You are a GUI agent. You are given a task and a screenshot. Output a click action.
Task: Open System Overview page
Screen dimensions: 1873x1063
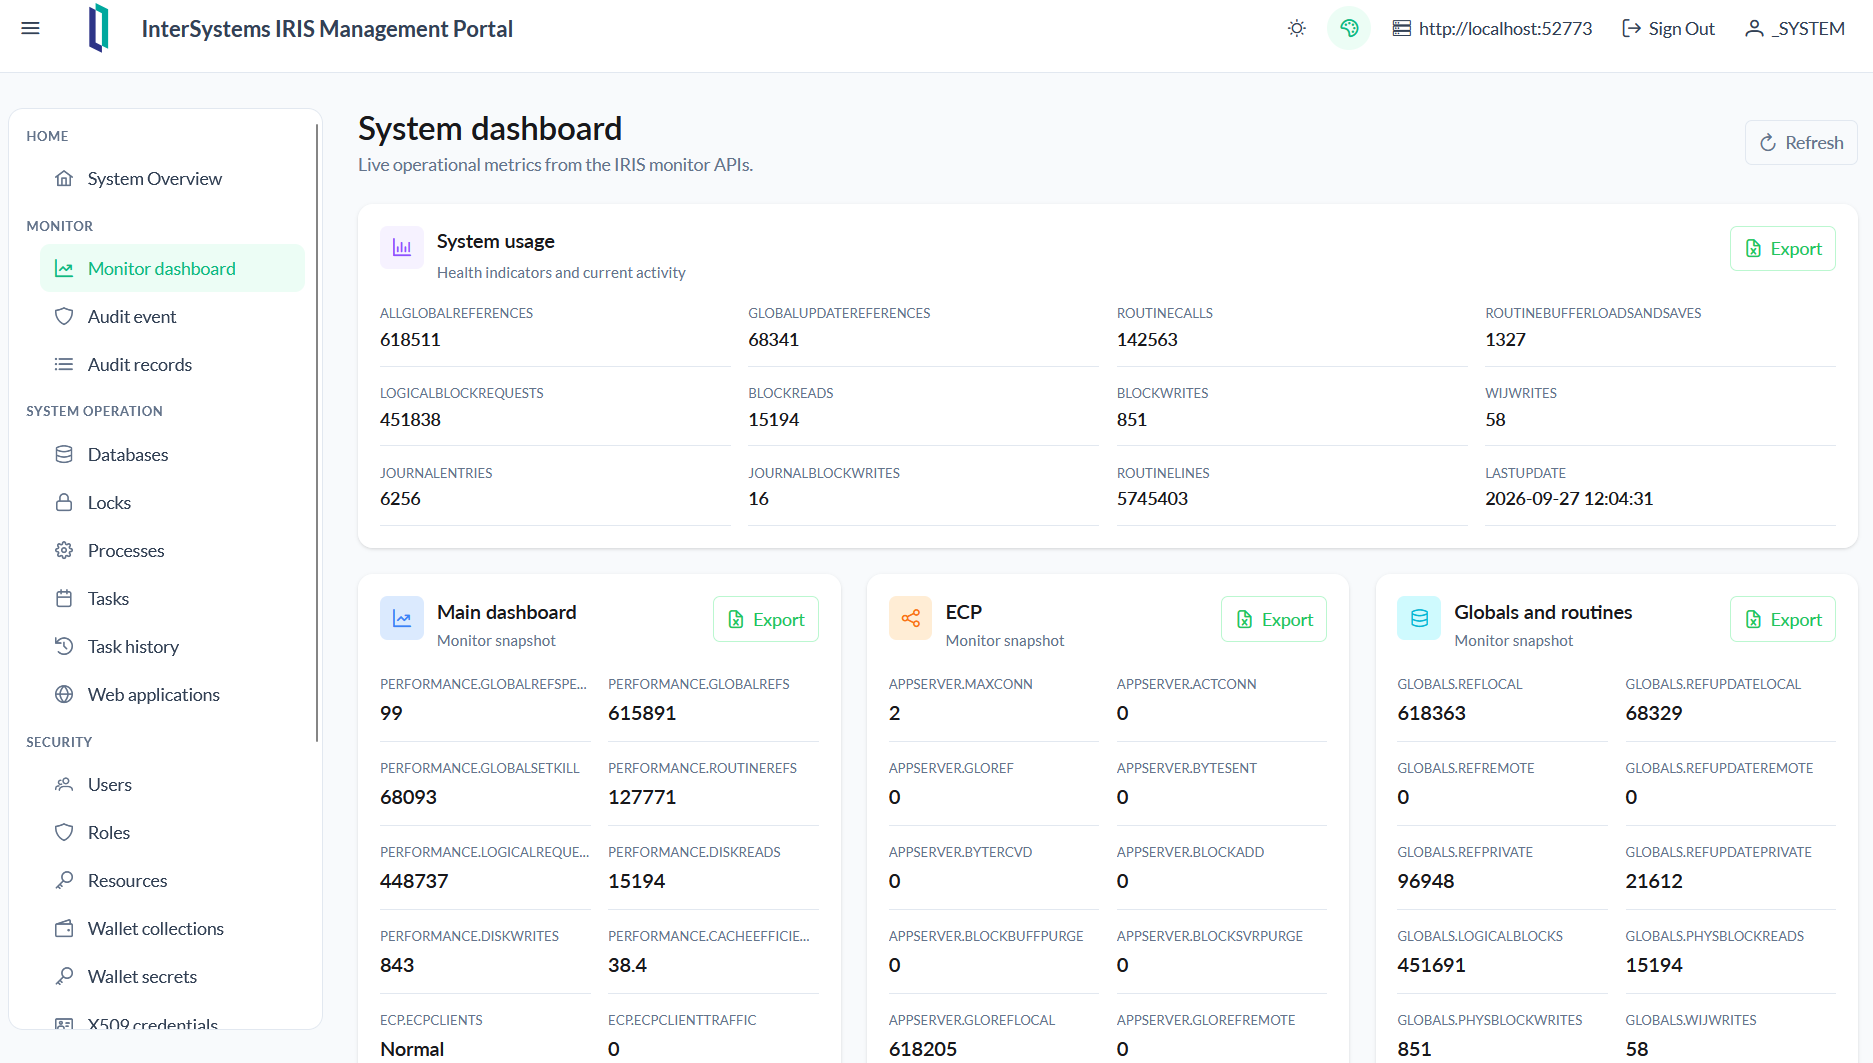pyautogui.click(x=172, y=178)
